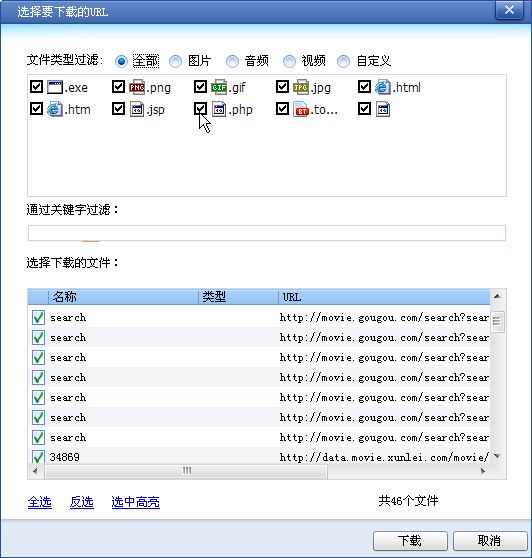Click the scroll down arrow of file list
532x558 pixels.
pos(497,456)
